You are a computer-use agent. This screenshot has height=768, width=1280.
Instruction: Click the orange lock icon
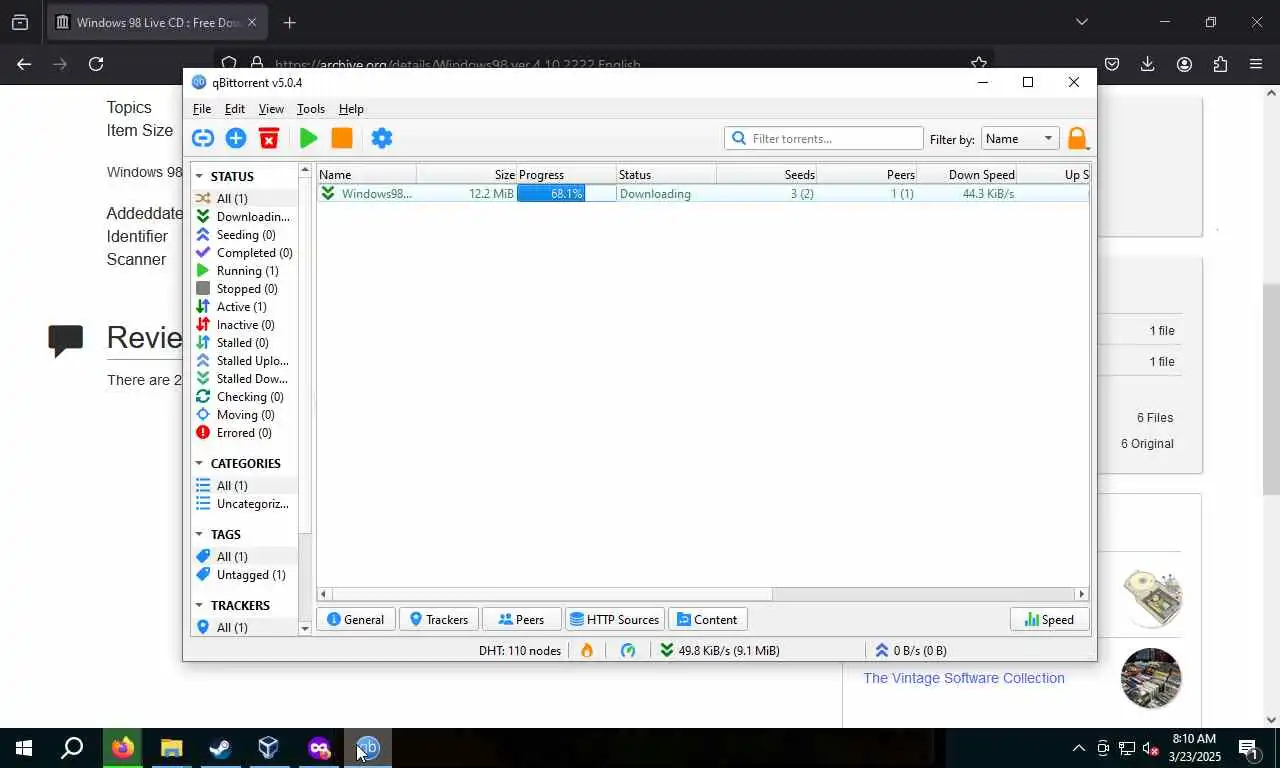point(1077,139)
